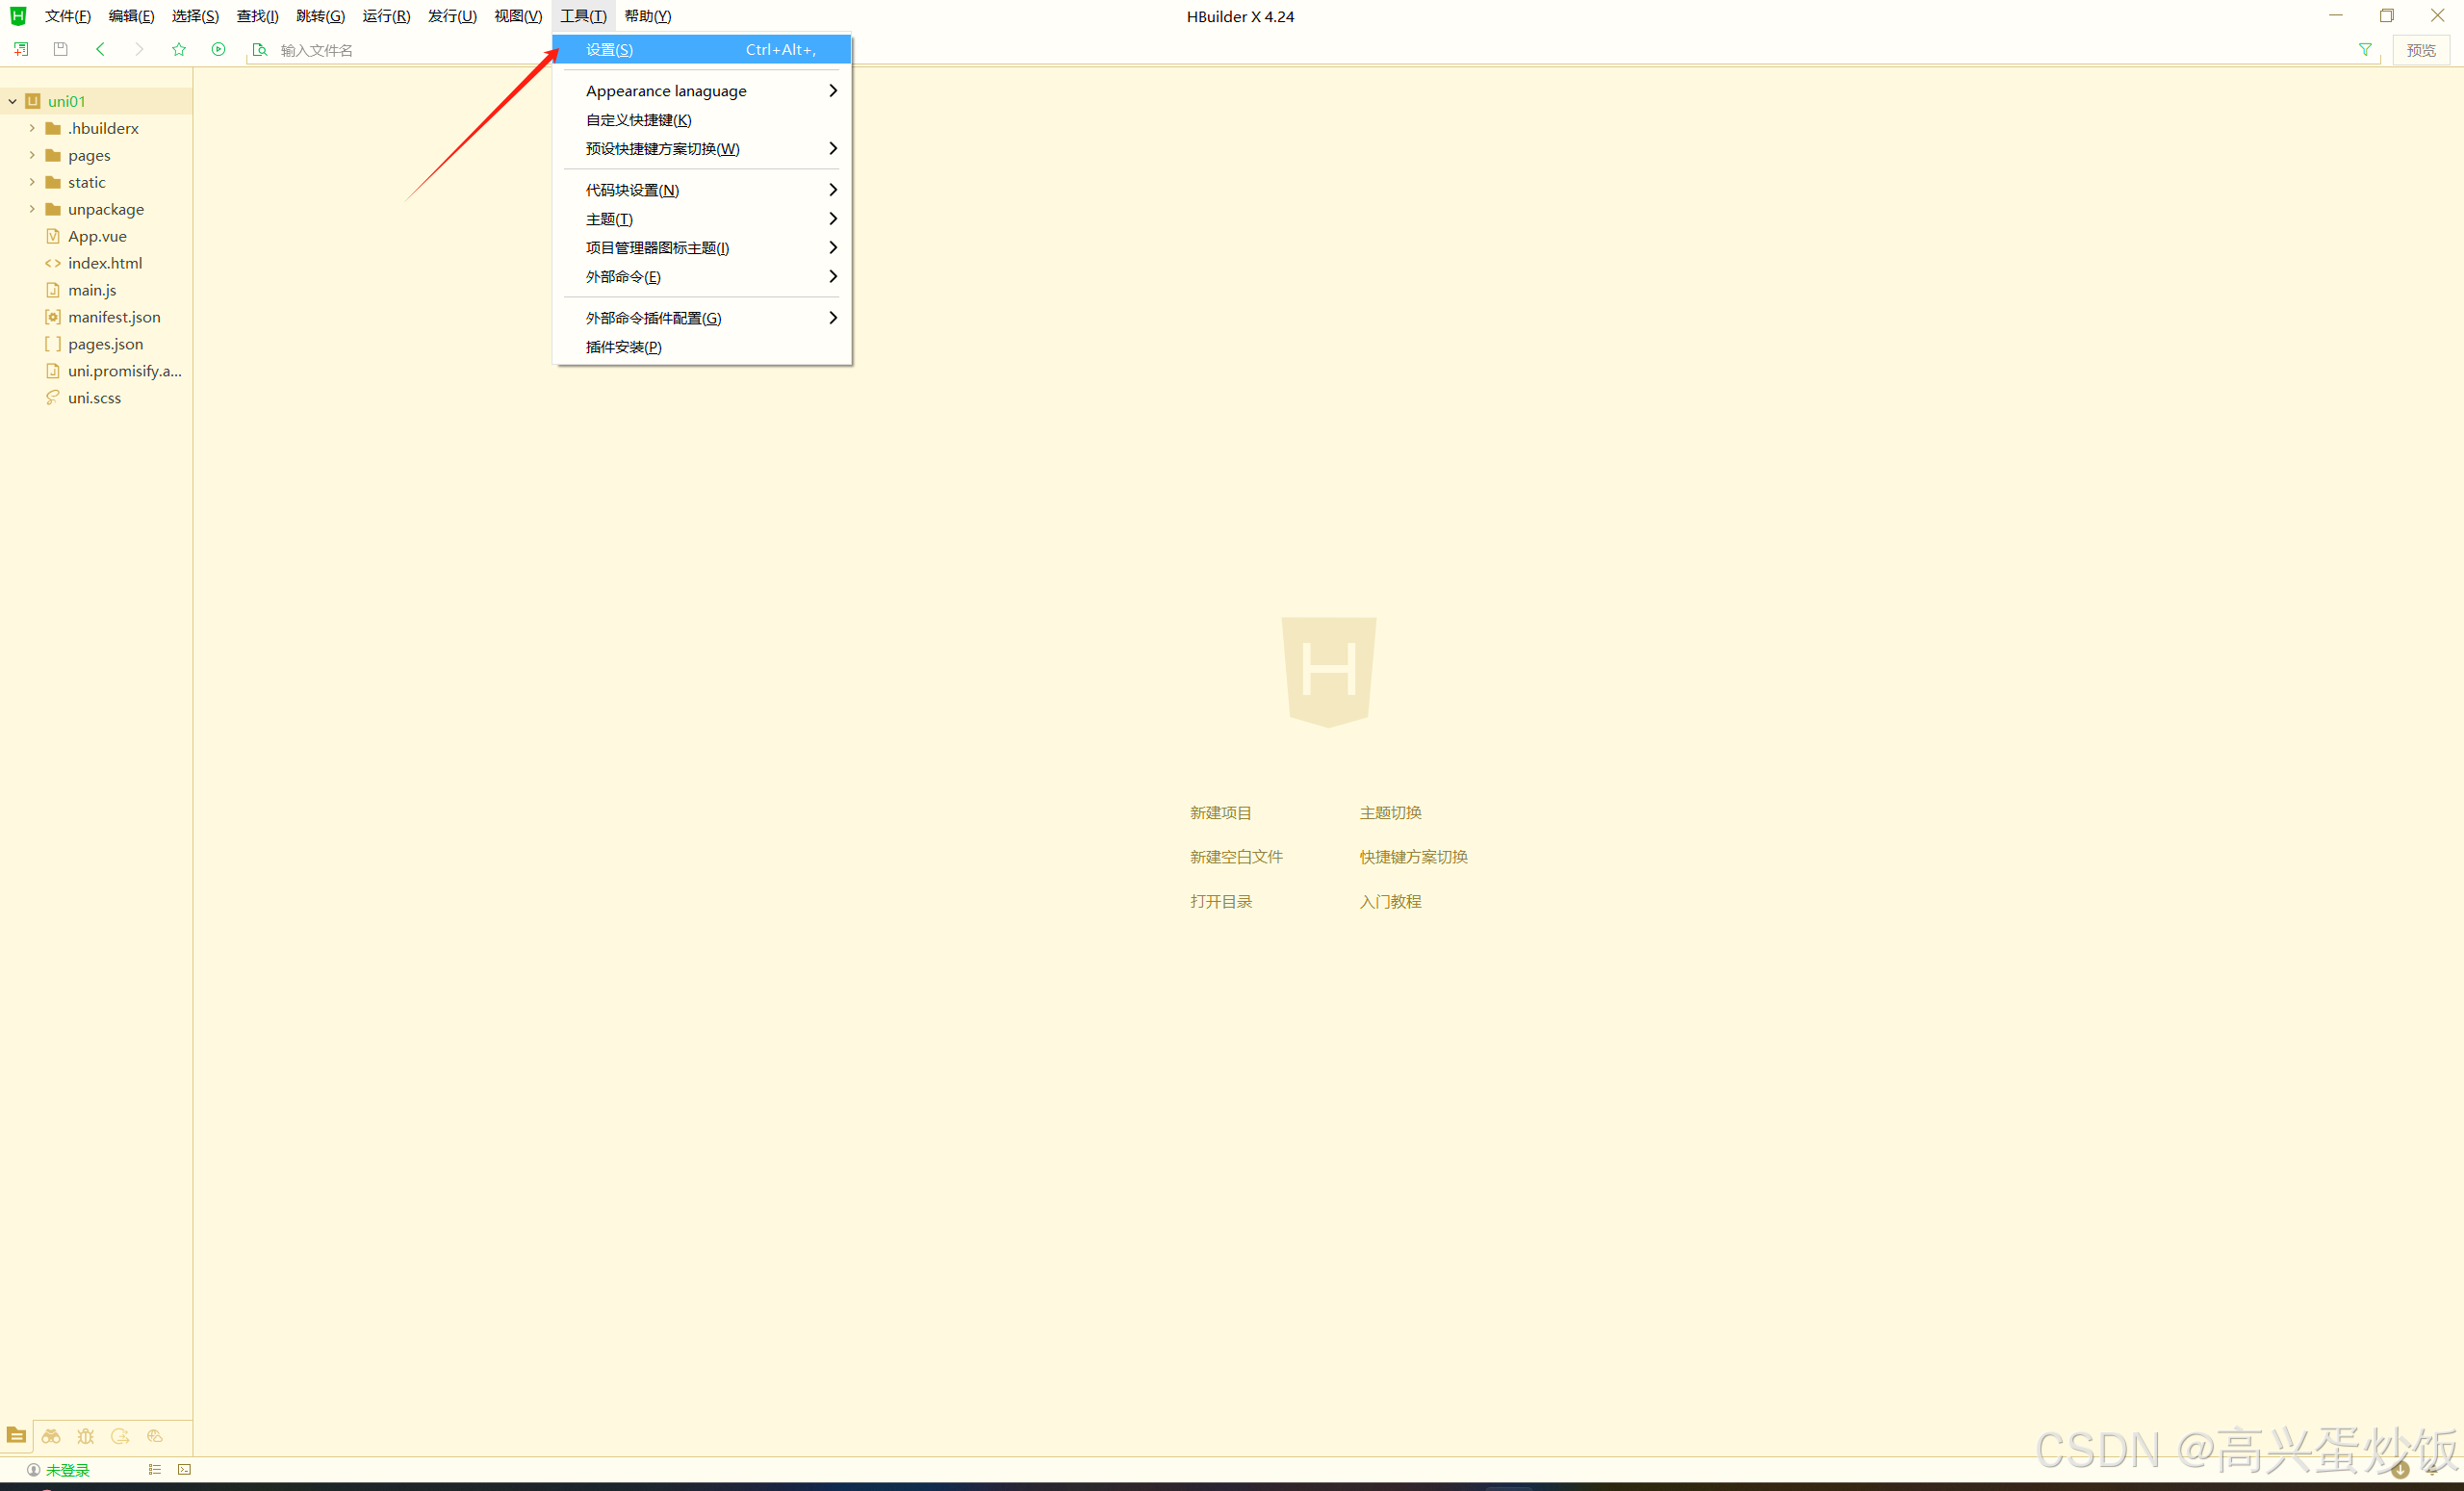Select 插件安装(P) menu entry
The image size is (2464, 1491).
point(624,347)
